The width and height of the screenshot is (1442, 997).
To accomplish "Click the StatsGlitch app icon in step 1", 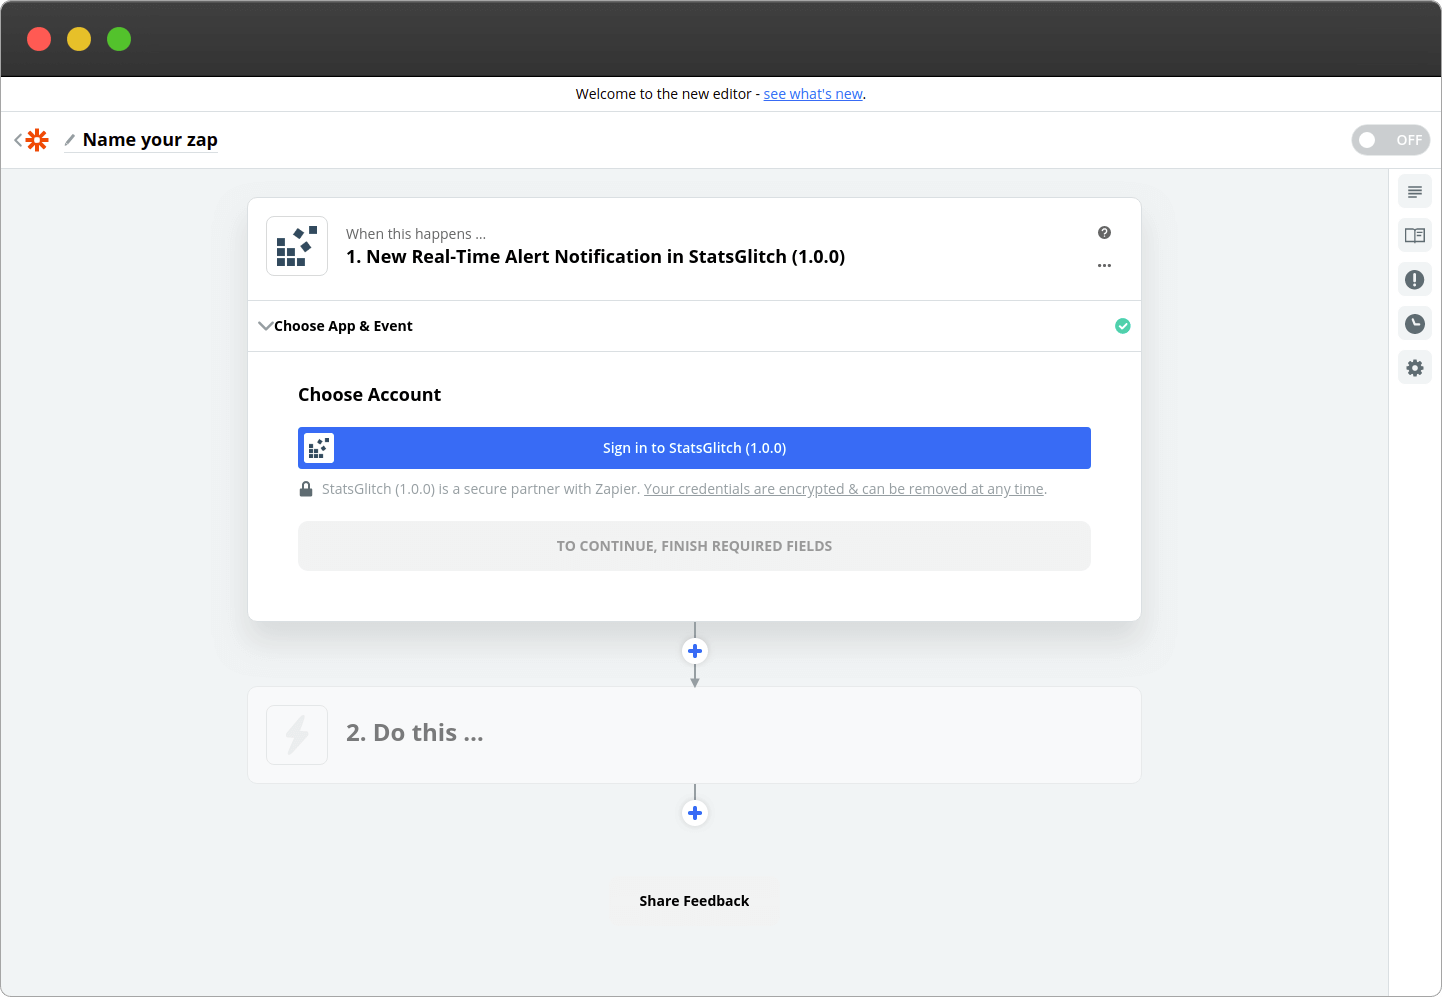I will point(297,246).
